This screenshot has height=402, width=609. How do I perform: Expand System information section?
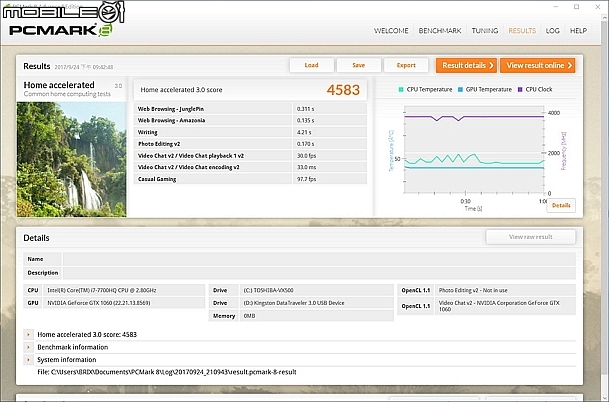coord(28,360)
